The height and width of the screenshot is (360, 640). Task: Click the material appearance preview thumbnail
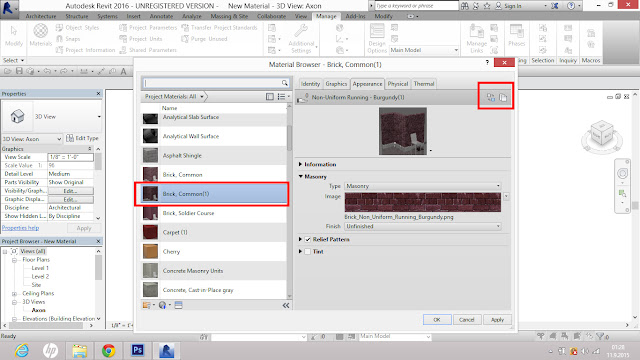tap(403, 131)
